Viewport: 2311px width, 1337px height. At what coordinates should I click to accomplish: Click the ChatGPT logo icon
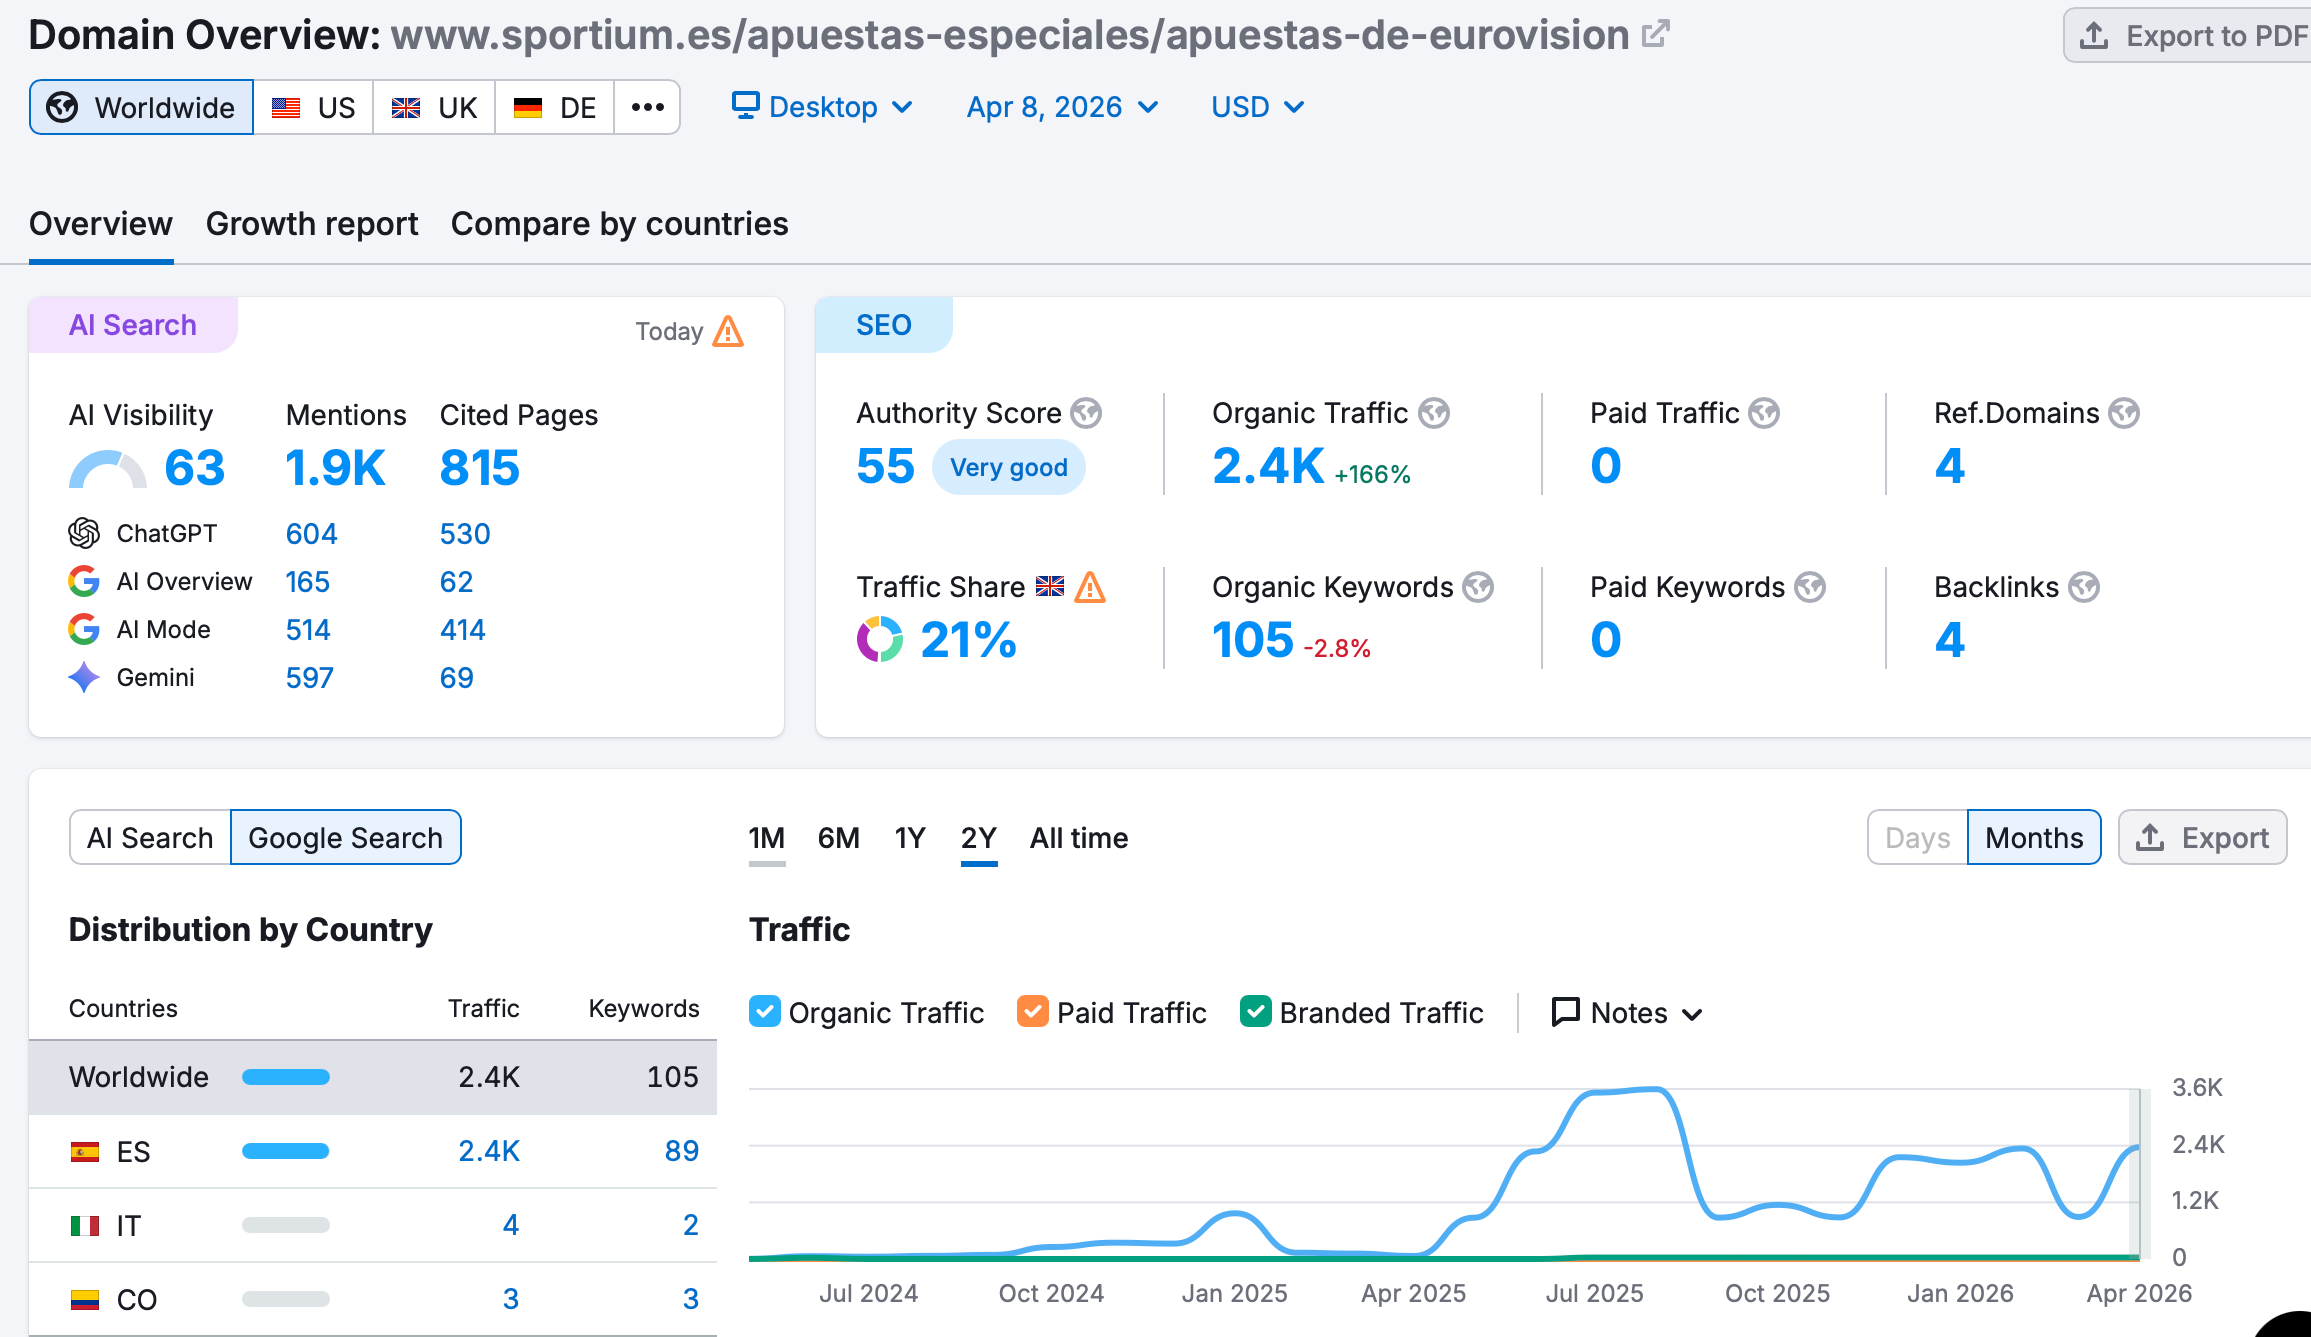pos(84,533)
